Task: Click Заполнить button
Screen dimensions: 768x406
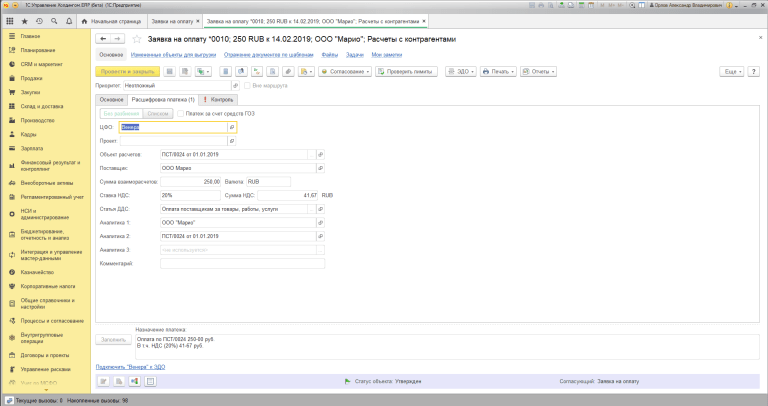Action: (113, 339)
